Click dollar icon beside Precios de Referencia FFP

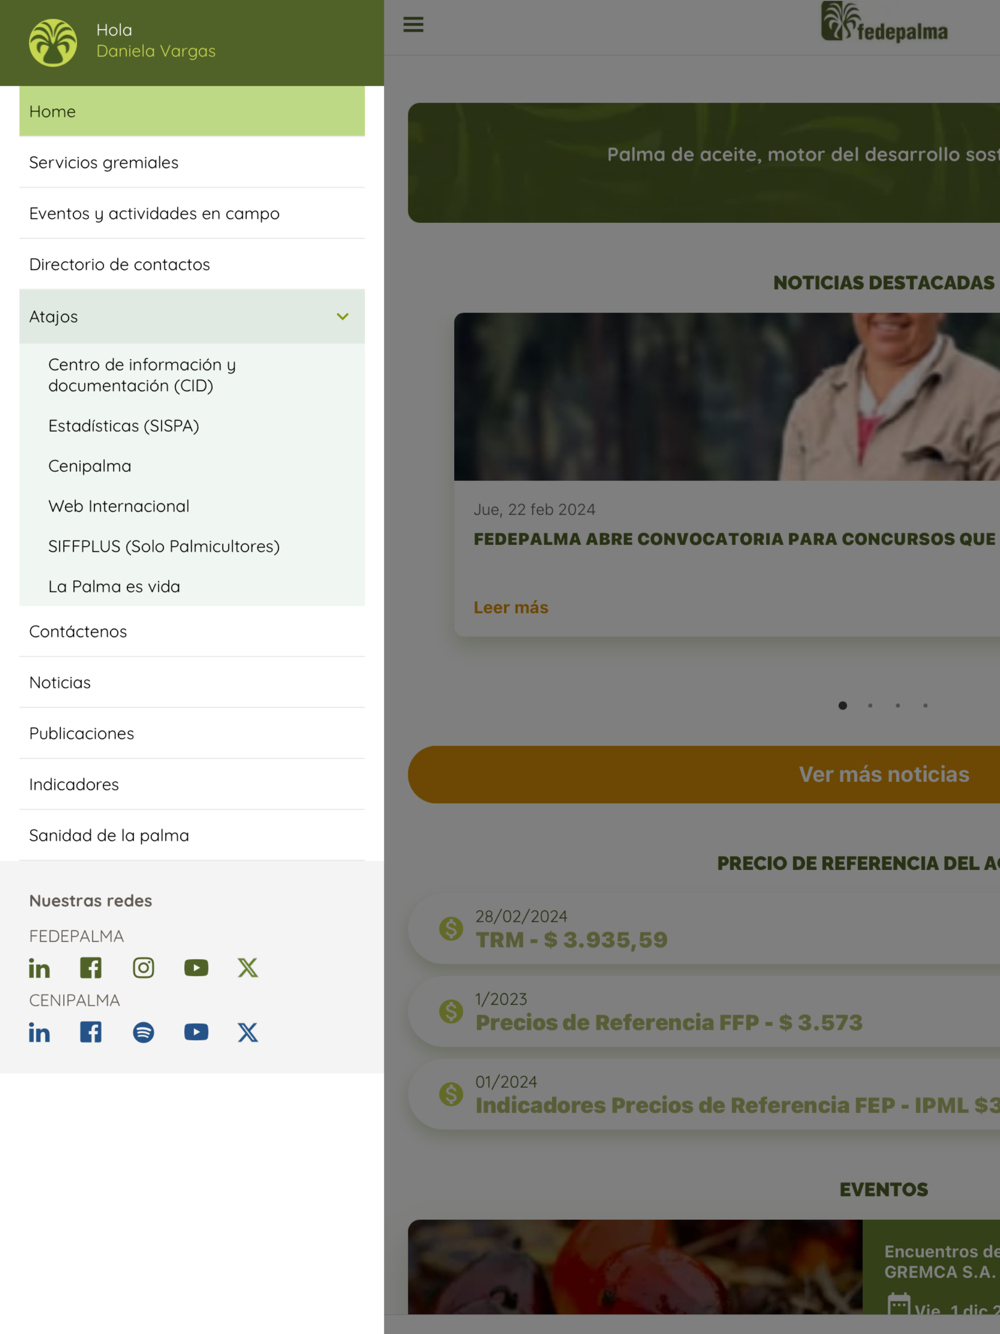(x=451, y=1012)
